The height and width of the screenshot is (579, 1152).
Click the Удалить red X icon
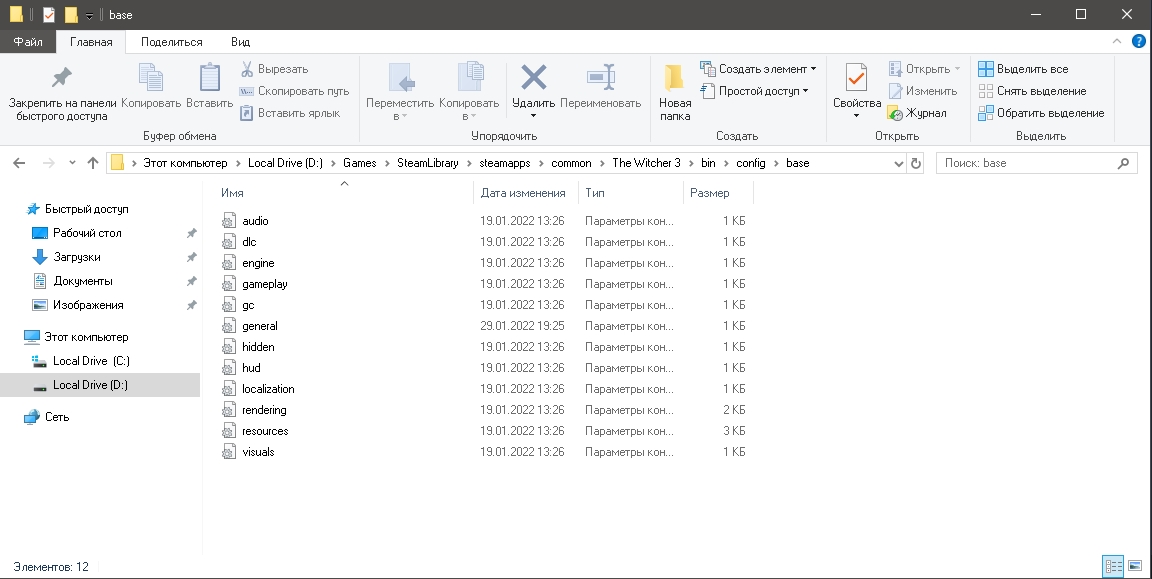coord(533,78)
